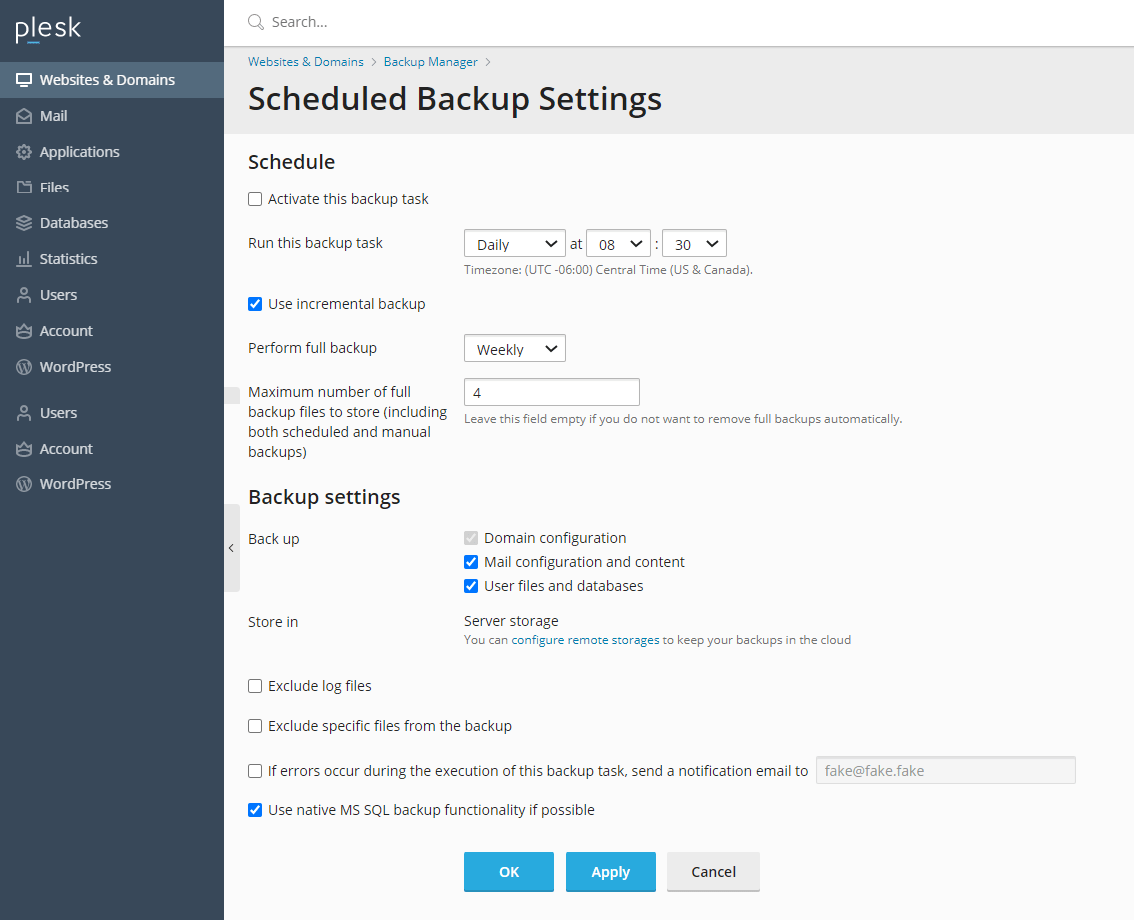
Task: Apply the backup settings
Action: click(x=610, y=871)
